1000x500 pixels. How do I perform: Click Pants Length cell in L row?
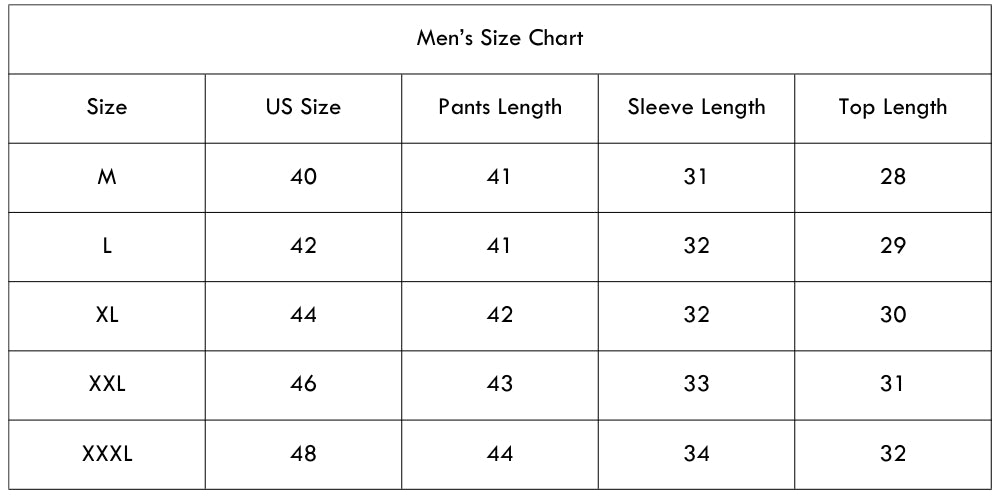click(499, 246)
